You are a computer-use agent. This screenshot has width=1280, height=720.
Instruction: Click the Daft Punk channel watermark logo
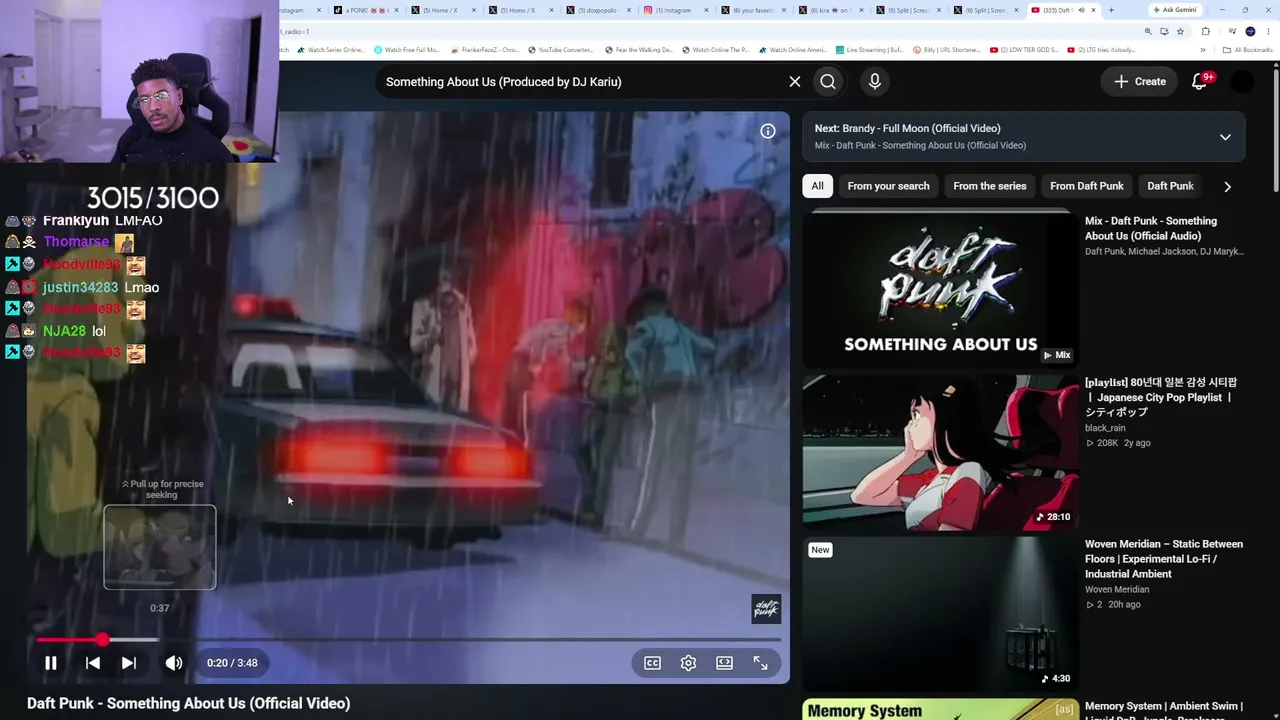click(766, 609)
